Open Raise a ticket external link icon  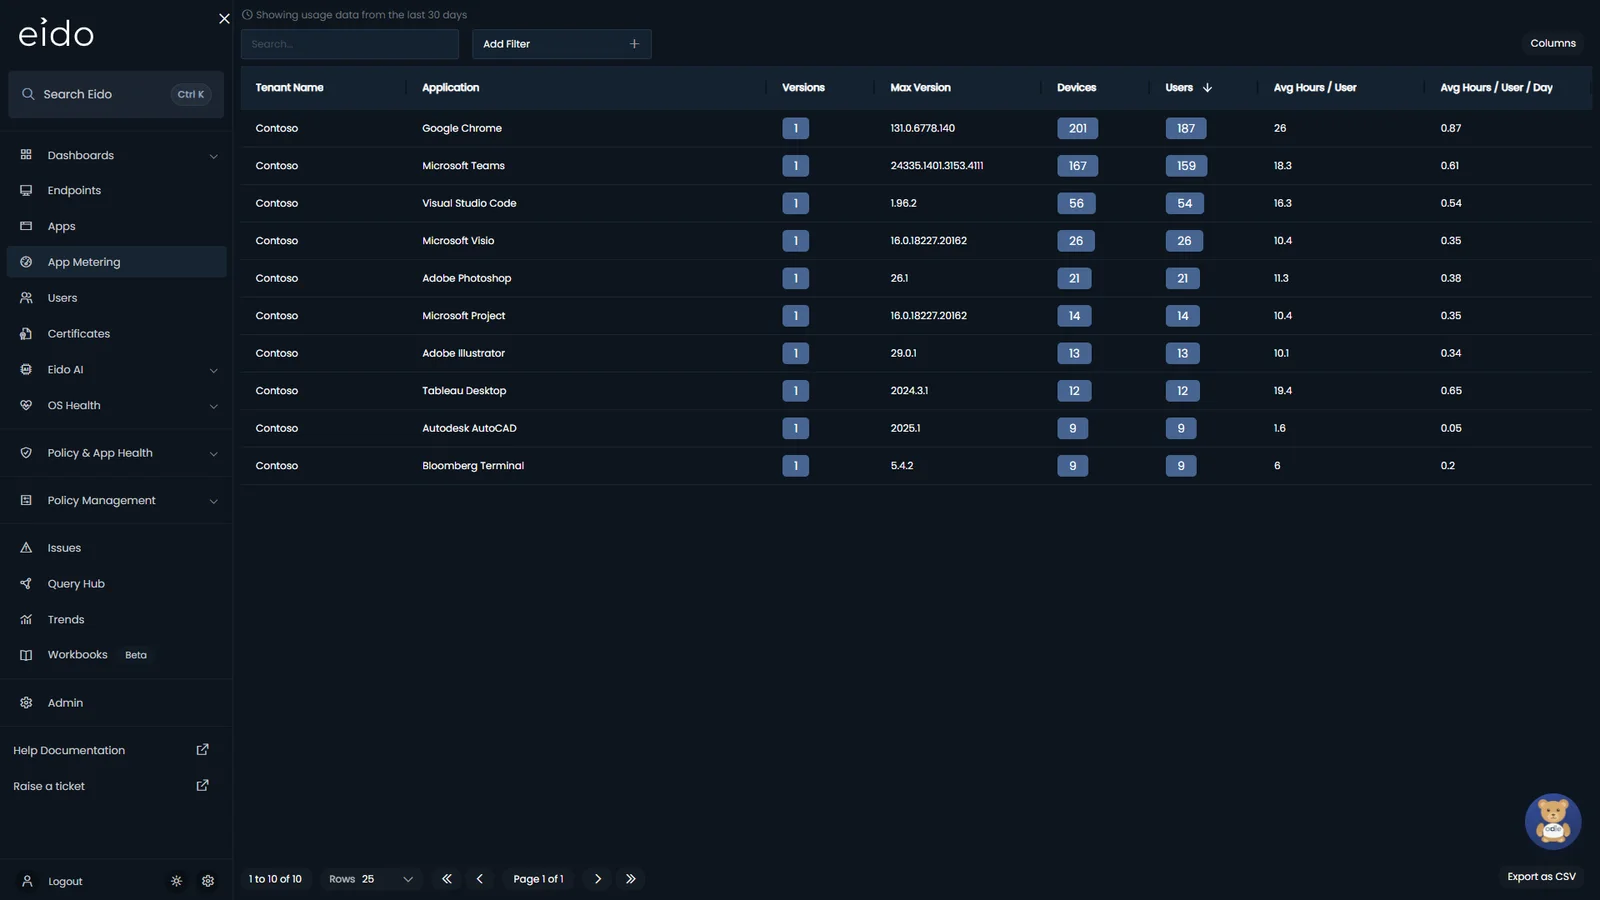[x=202, y=786]
